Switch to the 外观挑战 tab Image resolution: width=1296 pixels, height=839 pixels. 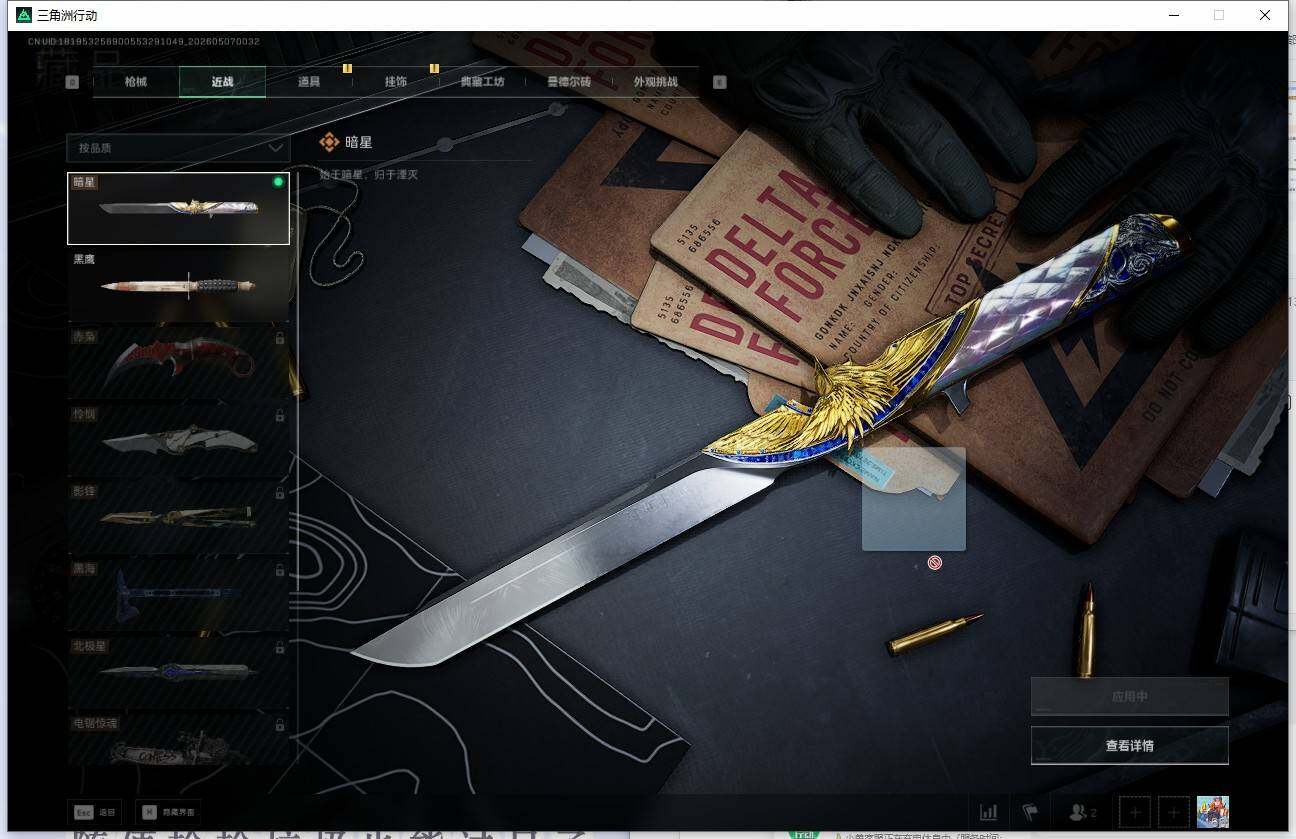click(656, 82)
